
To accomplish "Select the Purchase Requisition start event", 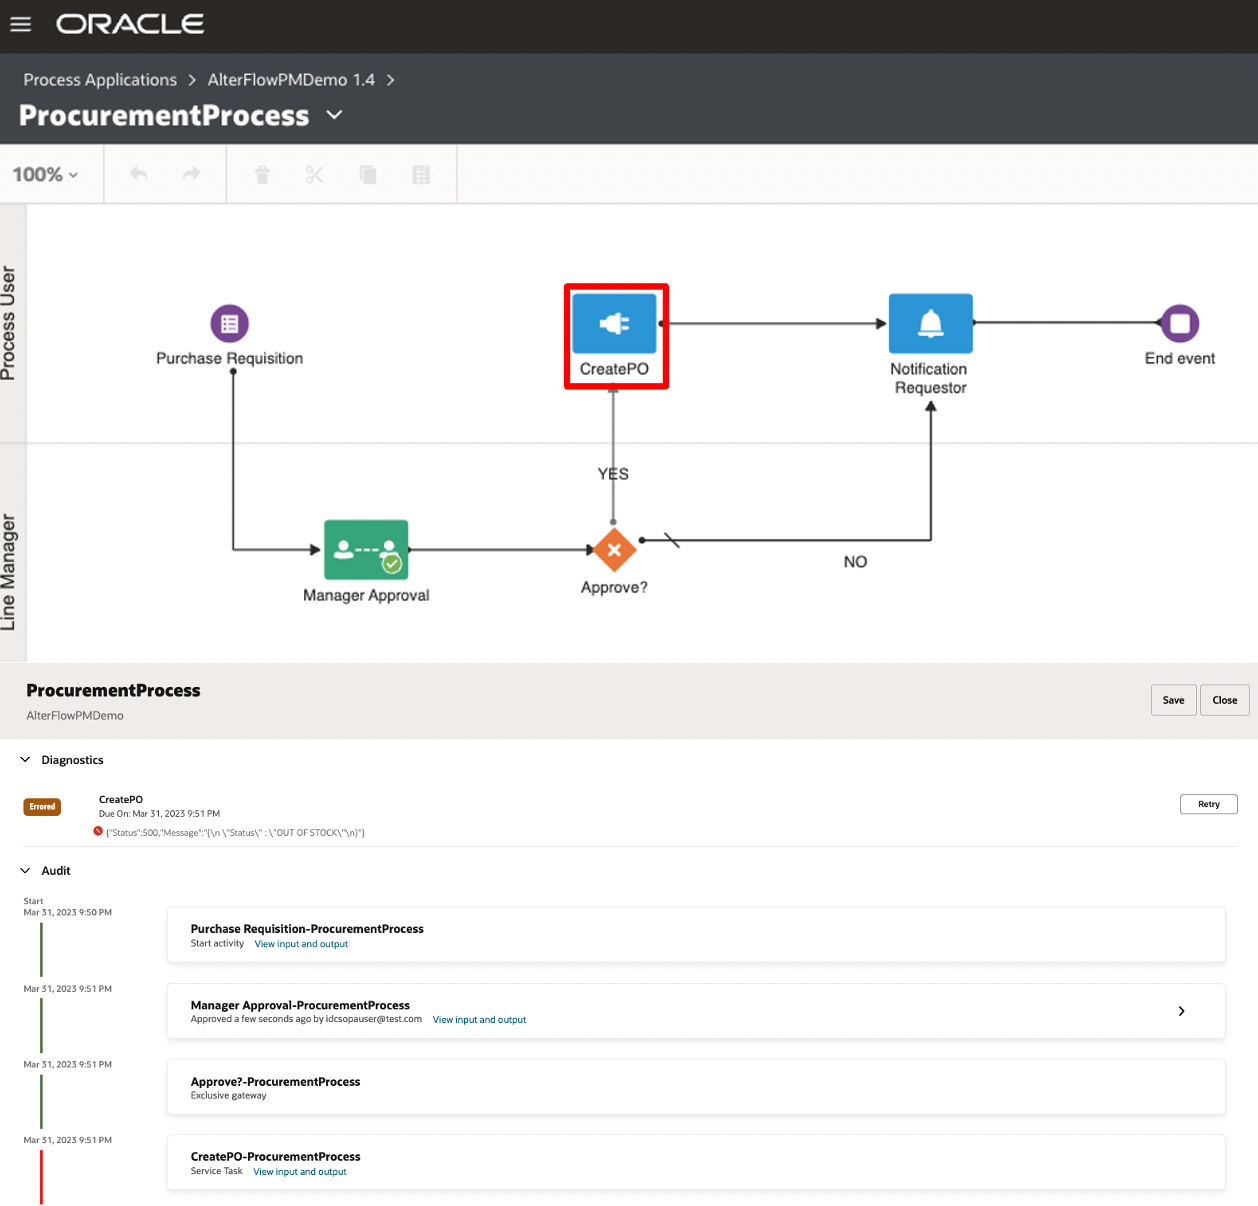I will point(229,323).
